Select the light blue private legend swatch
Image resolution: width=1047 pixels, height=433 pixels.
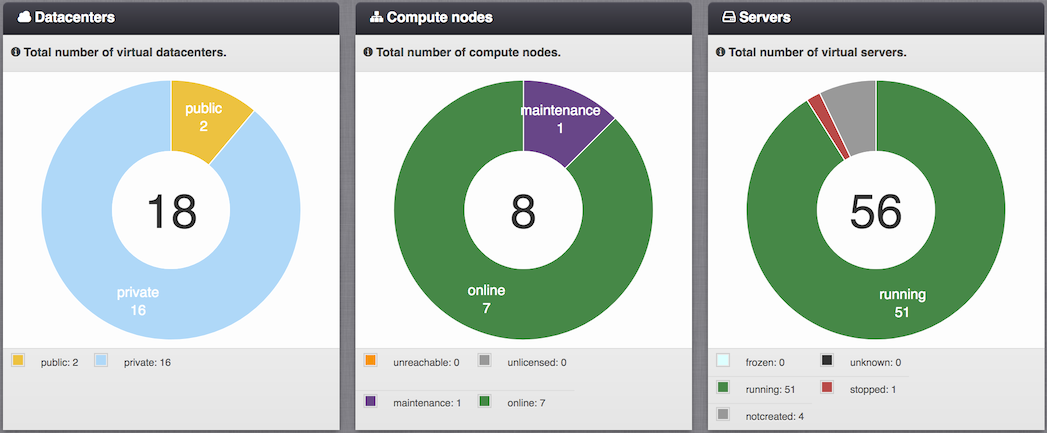click(x=101, y=361)
